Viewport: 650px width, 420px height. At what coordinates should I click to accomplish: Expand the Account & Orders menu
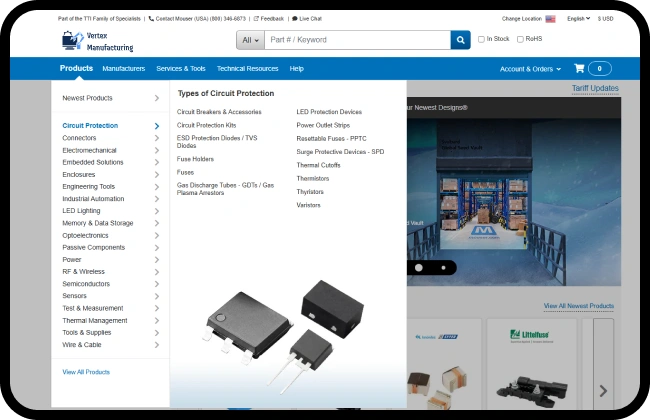click(530, 69)
